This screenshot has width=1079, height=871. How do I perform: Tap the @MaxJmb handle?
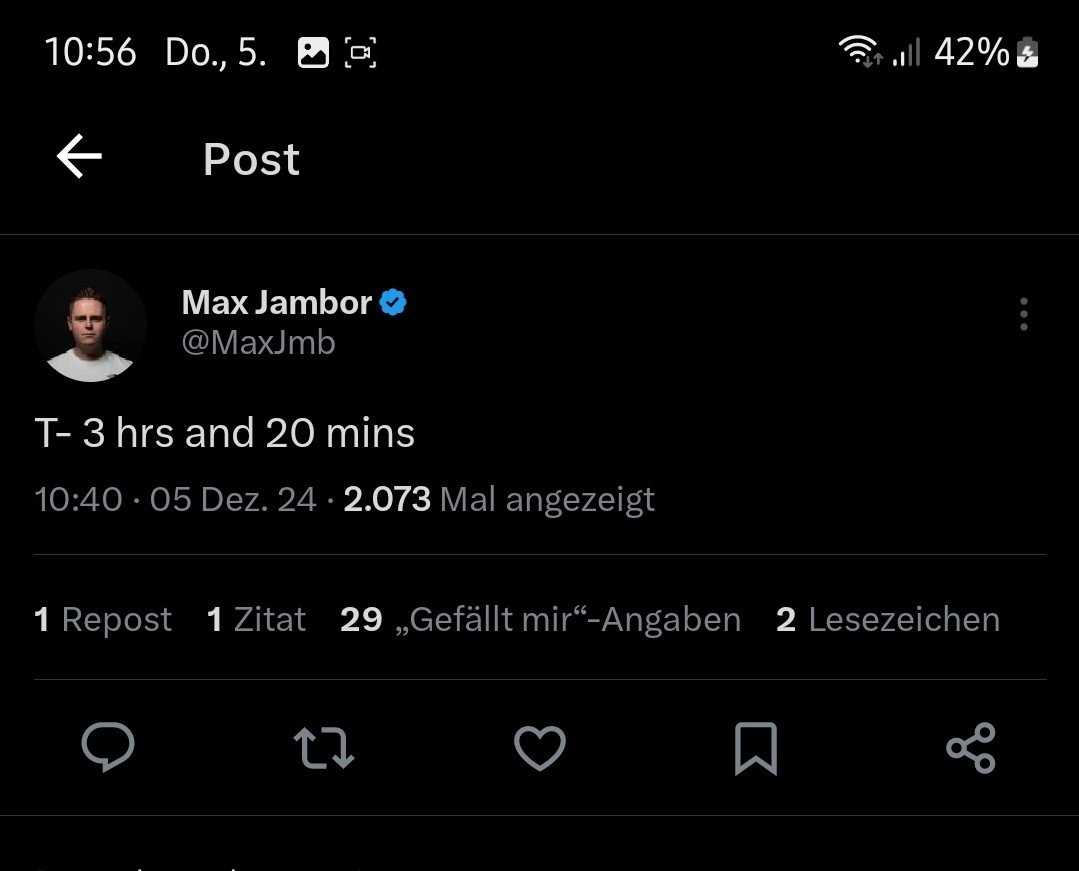pyautogui.click(x=258, y=343)
